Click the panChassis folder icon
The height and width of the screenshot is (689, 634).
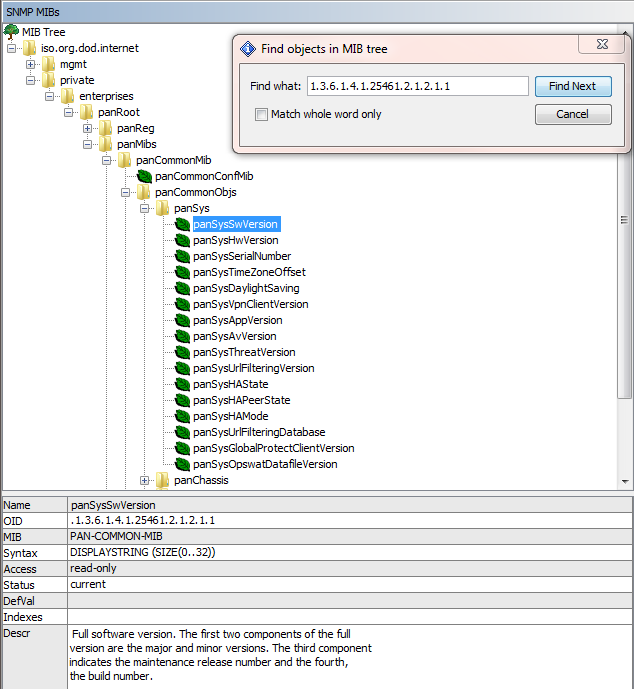[163, 480]
